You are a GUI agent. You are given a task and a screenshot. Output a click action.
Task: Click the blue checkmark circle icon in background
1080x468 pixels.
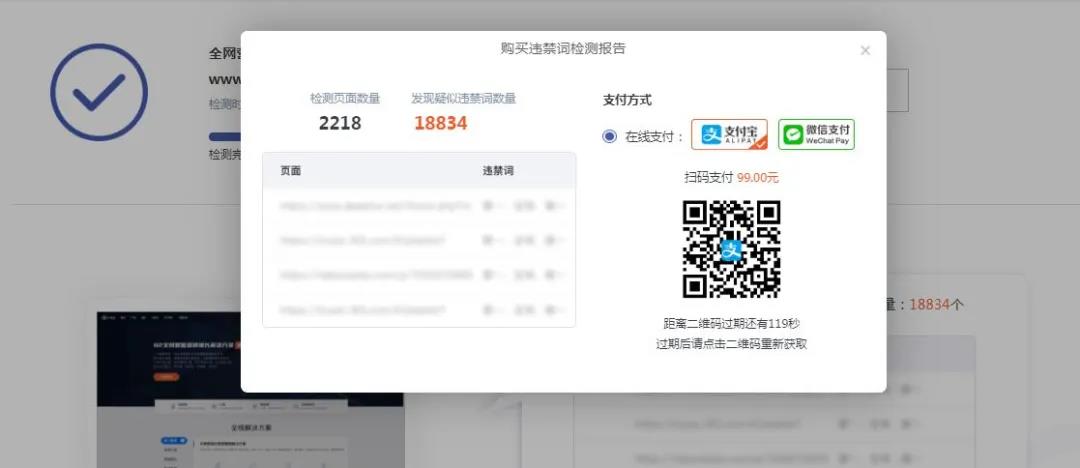point(99,92)
